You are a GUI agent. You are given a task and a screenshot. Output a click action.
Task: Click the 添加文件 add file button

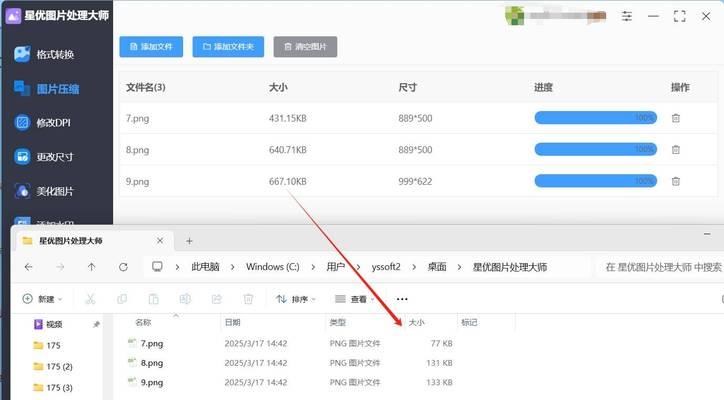(151, 47)
